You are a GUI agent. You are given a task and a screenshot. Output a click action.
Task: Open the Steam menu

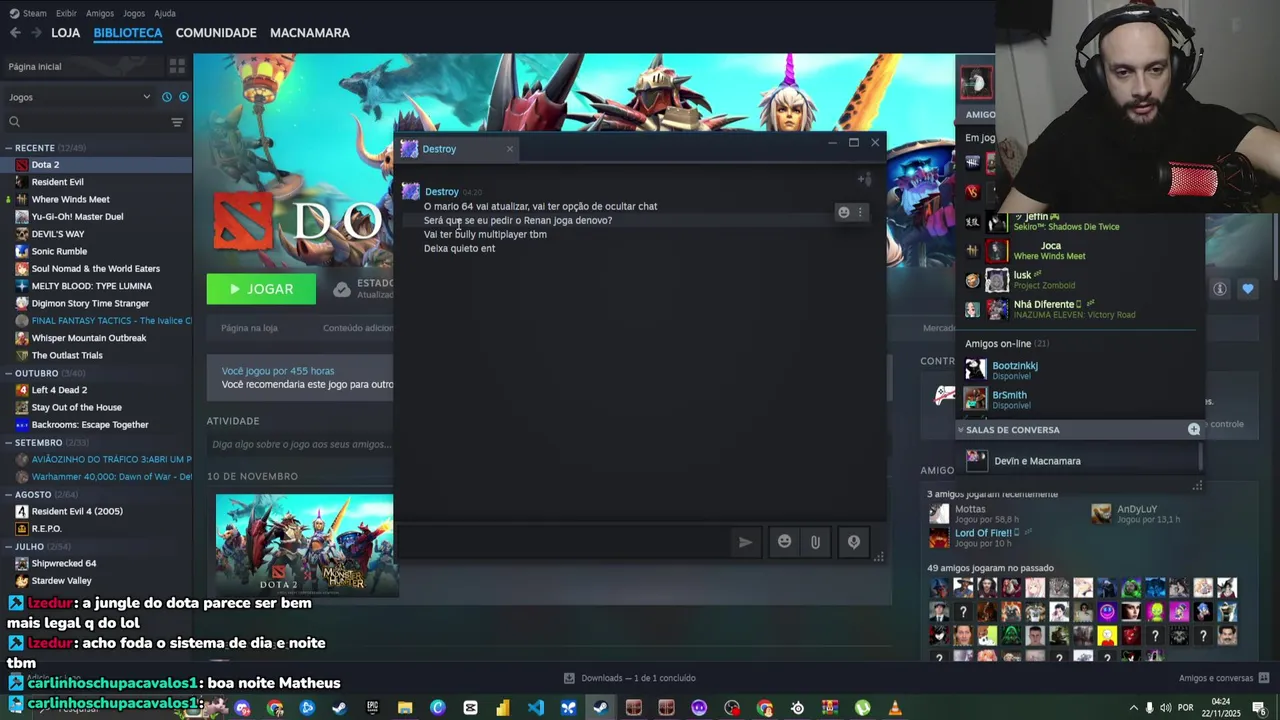coord(28,13)
